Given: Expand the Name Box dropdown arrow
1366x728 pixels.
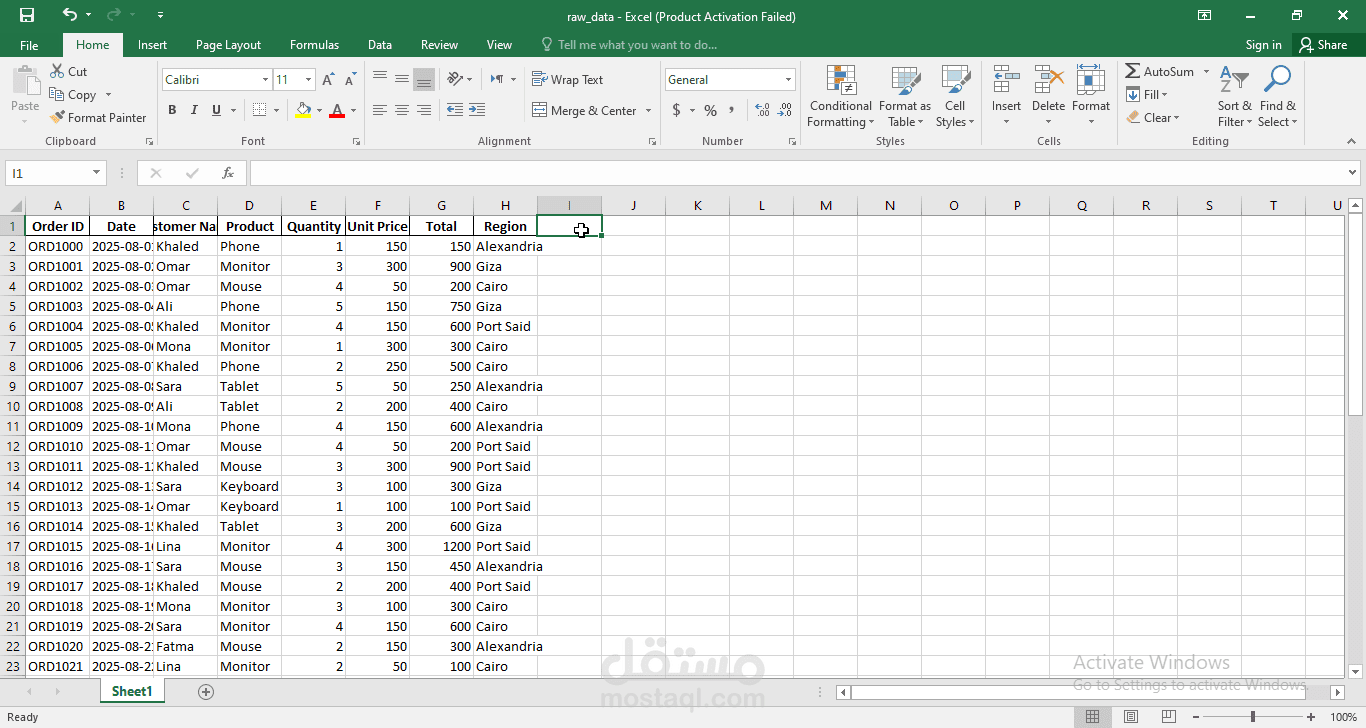Looking at the screenshot, I should (x=96, y=173).
